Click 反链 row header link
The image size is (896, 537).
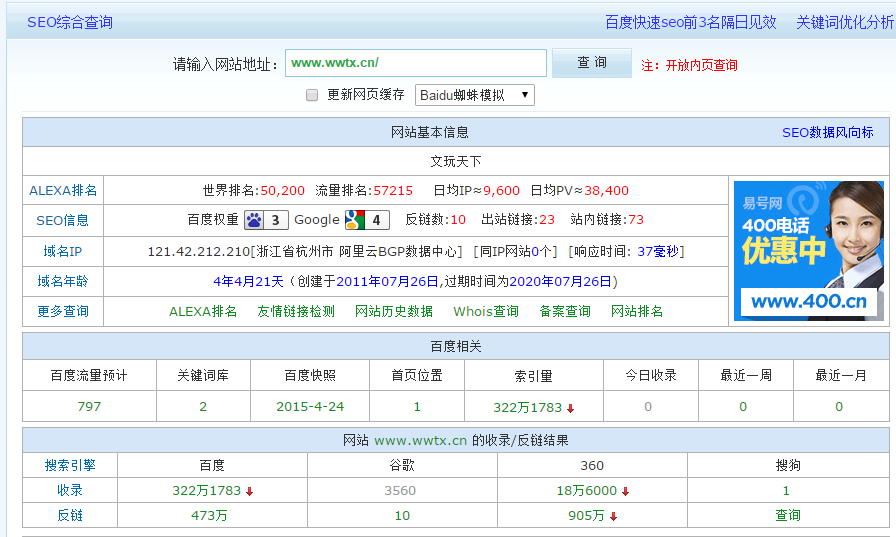point(70,515)
